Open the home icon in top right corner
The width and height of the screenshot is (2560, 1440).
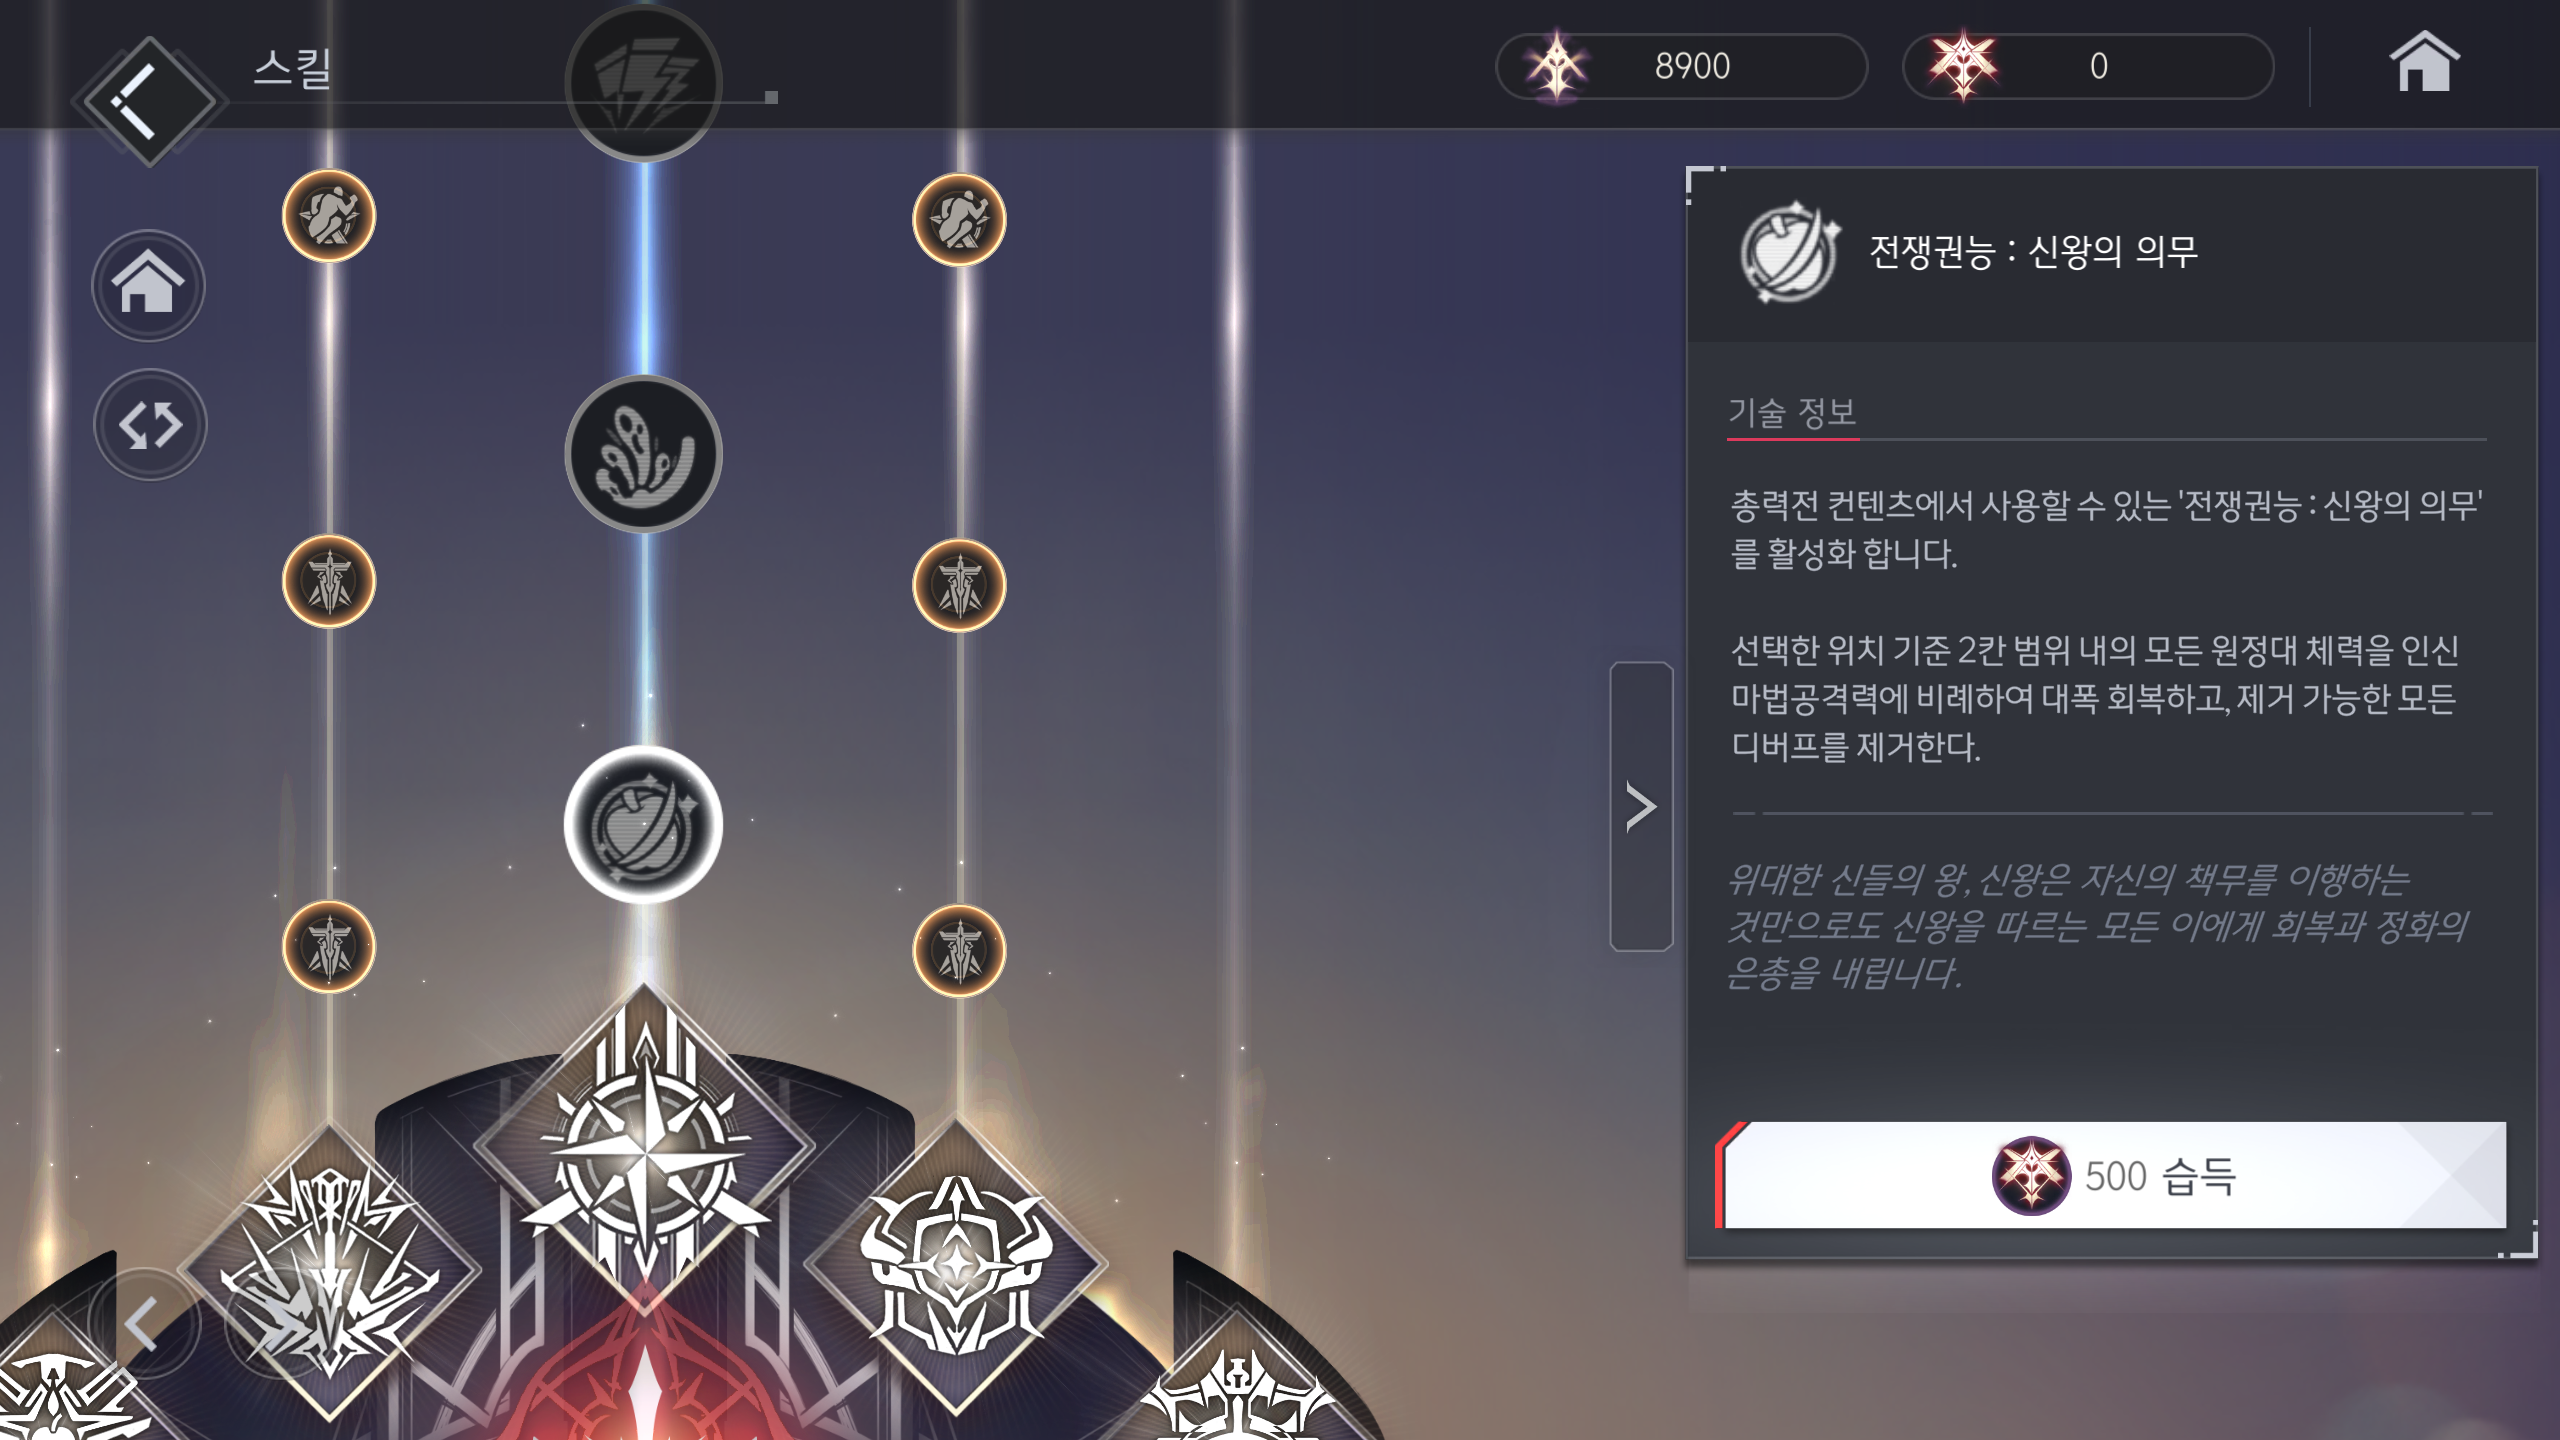[x=2424, y=63]
